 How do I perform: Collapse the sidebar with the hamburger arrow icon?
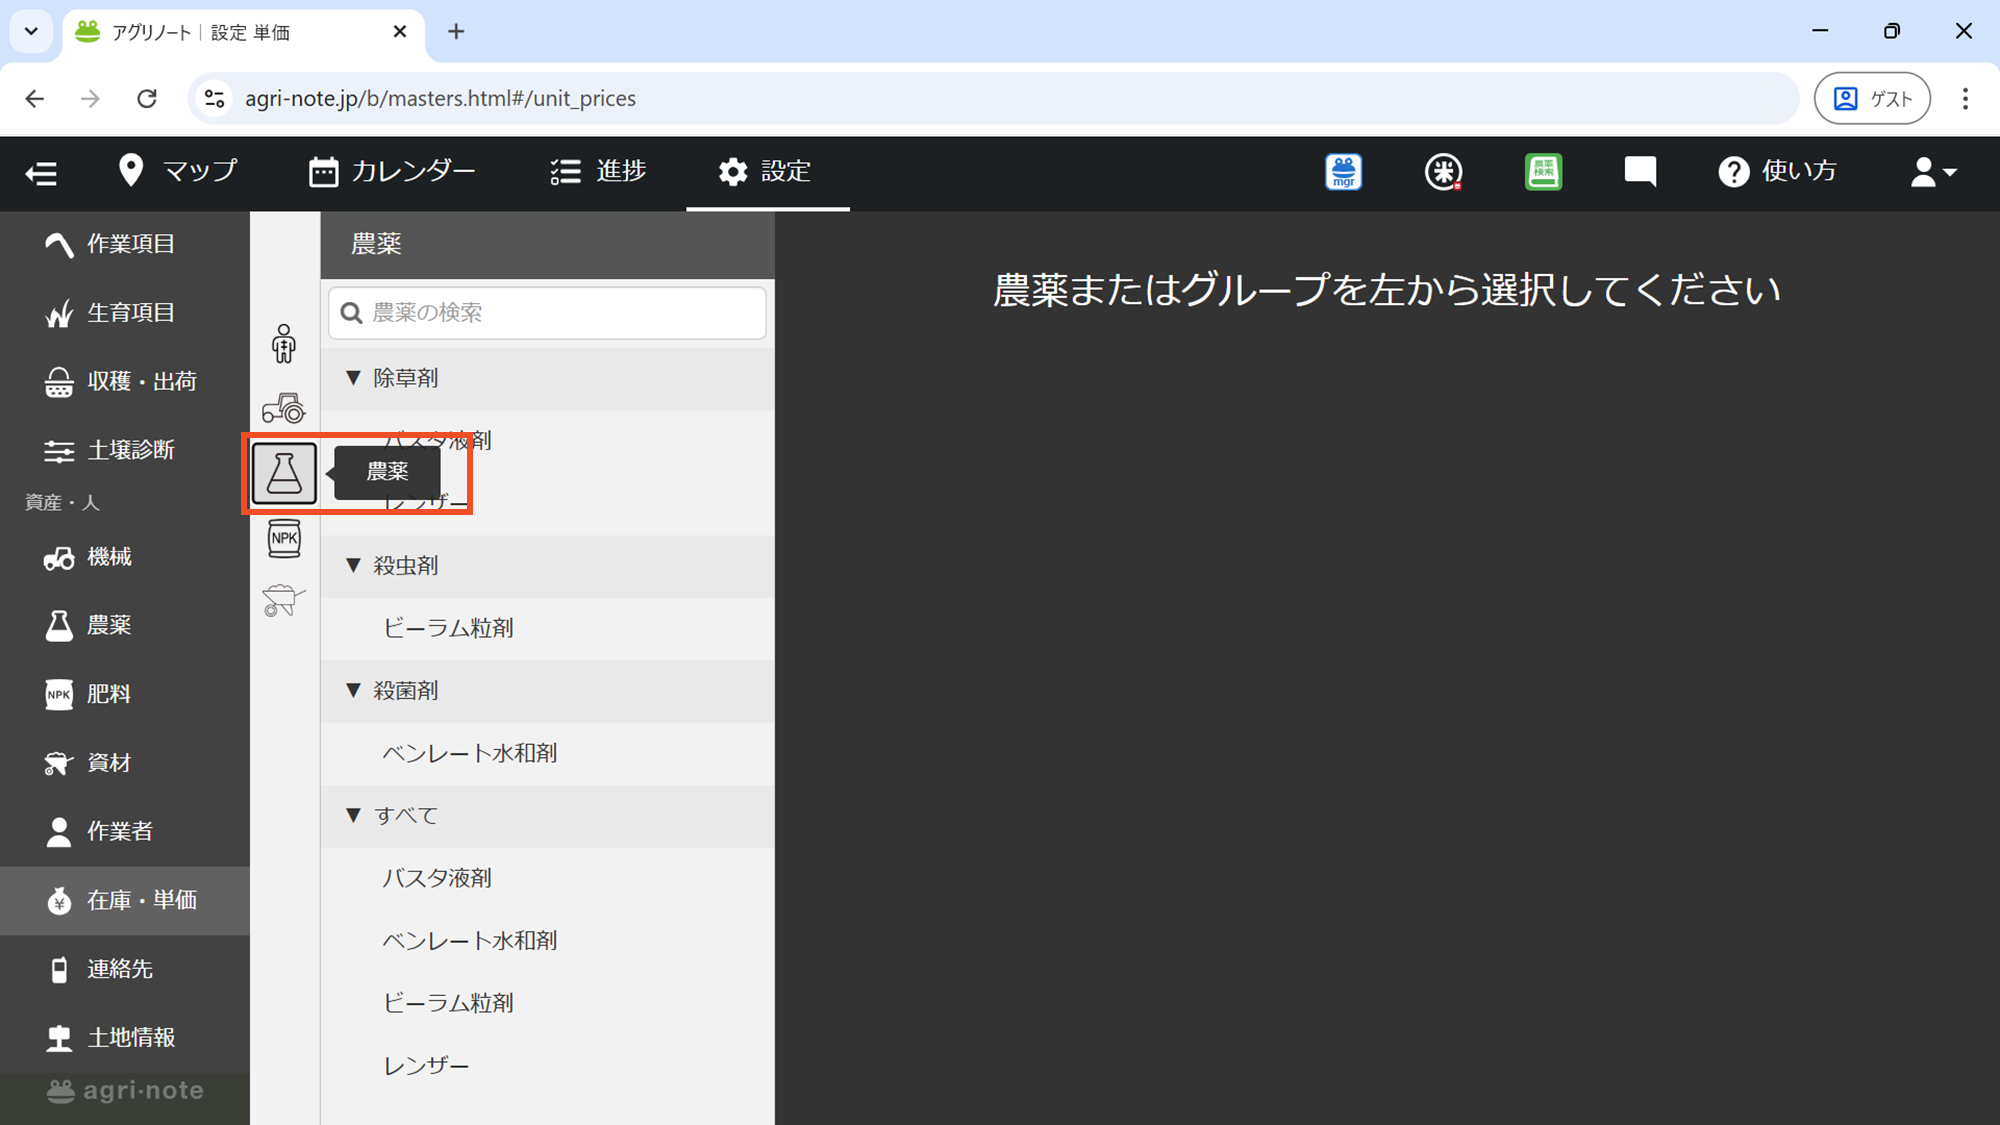click(41, 173)
